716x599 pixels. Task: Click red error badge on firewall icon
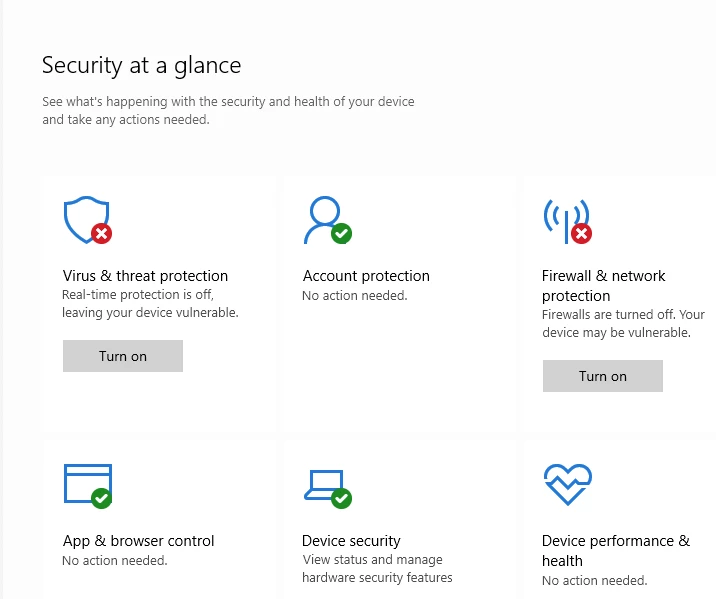(581, 234)
